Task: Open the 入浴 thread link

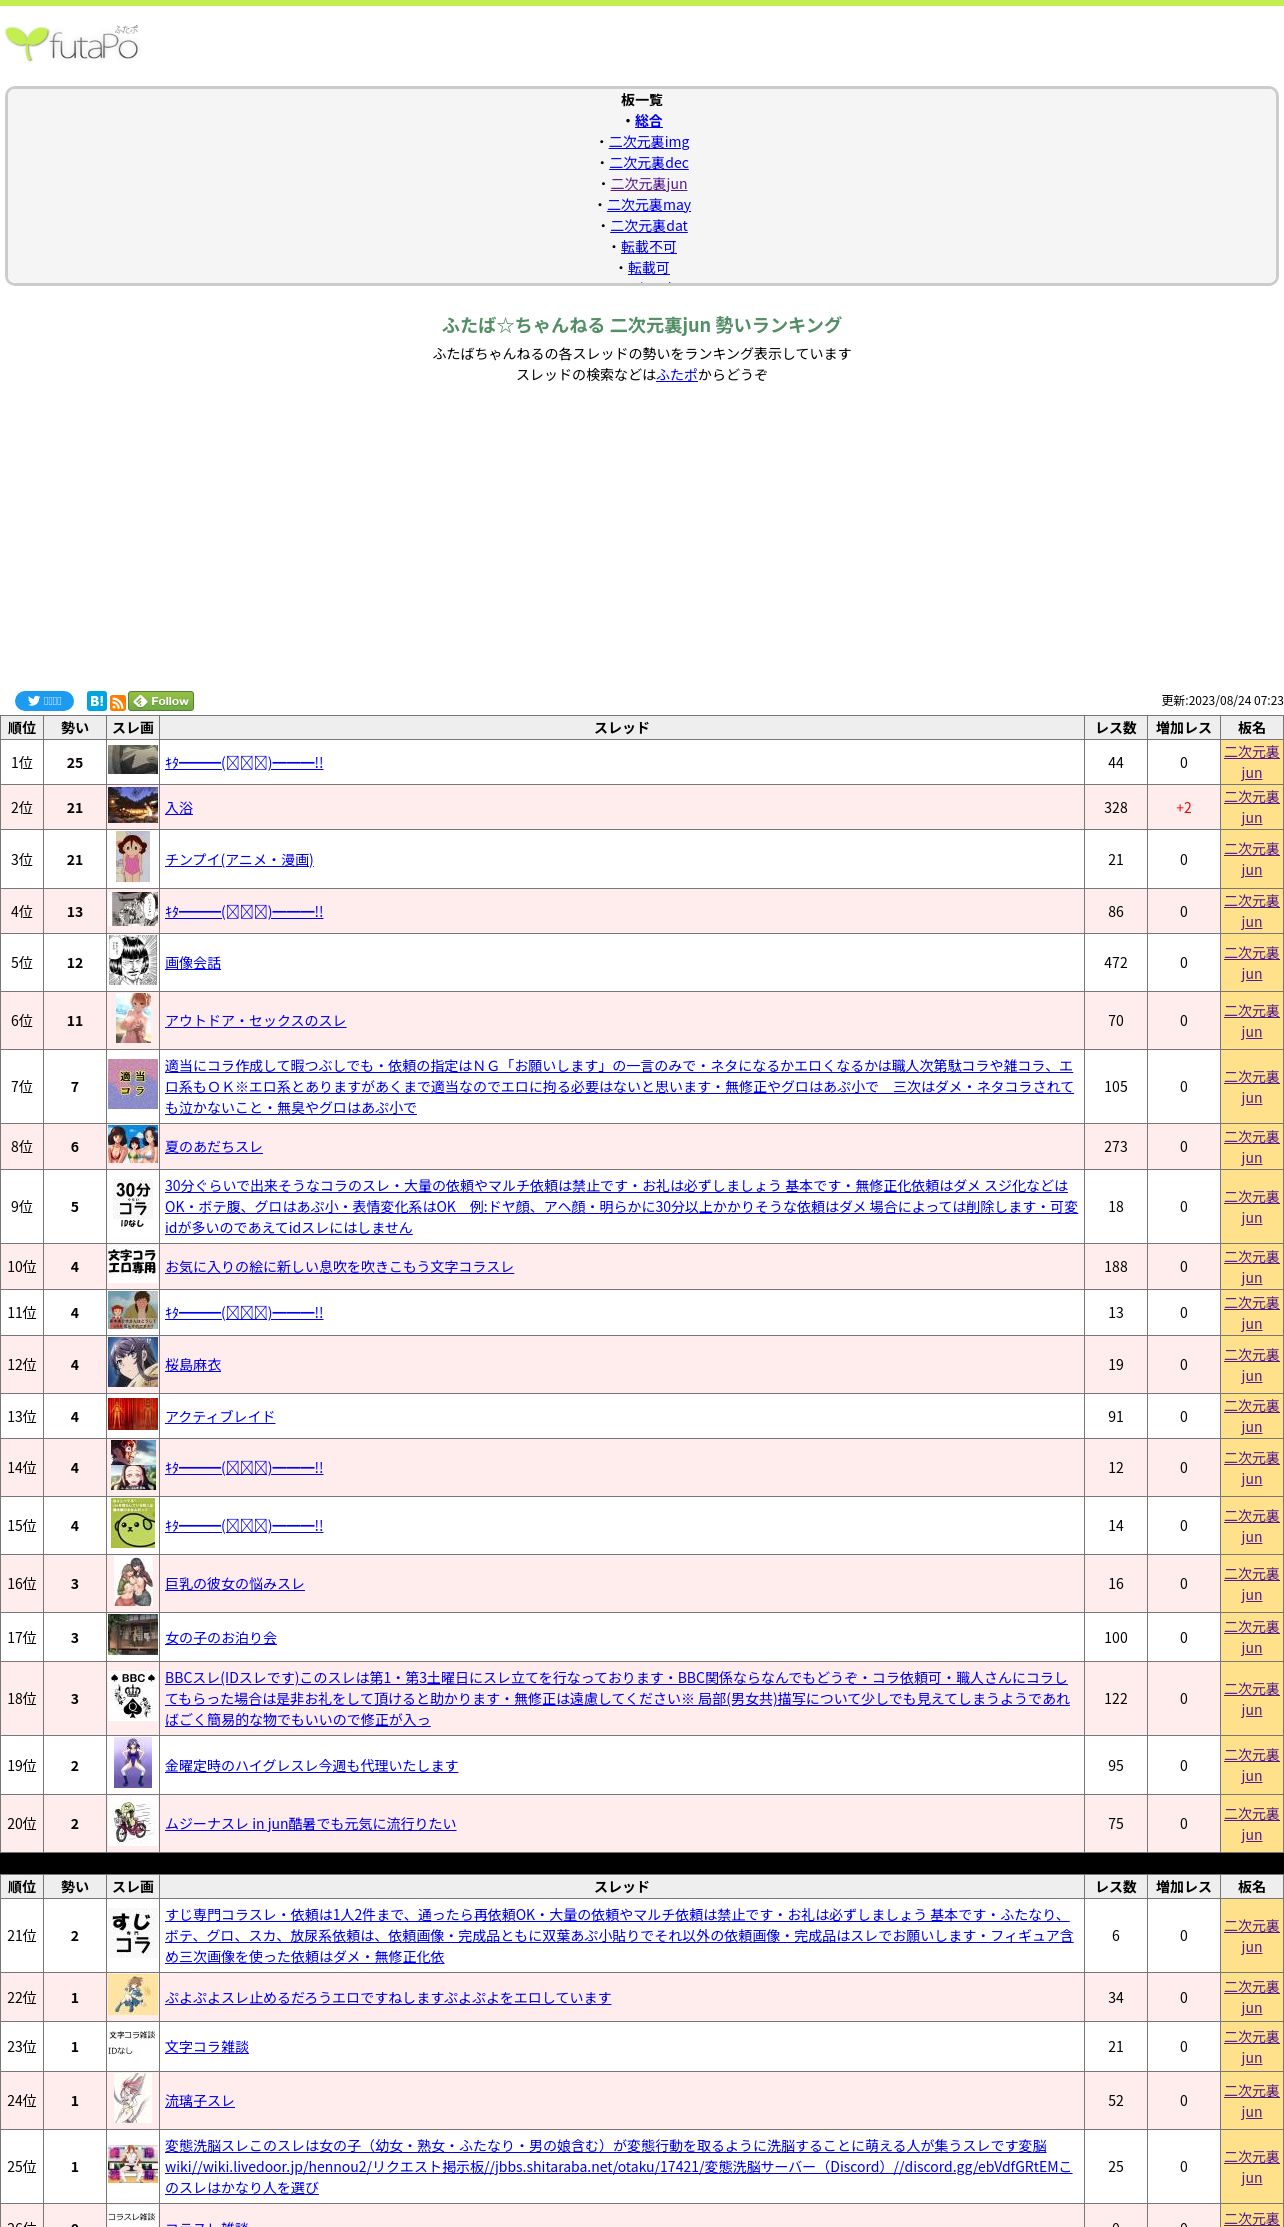Action: [179, 808]
